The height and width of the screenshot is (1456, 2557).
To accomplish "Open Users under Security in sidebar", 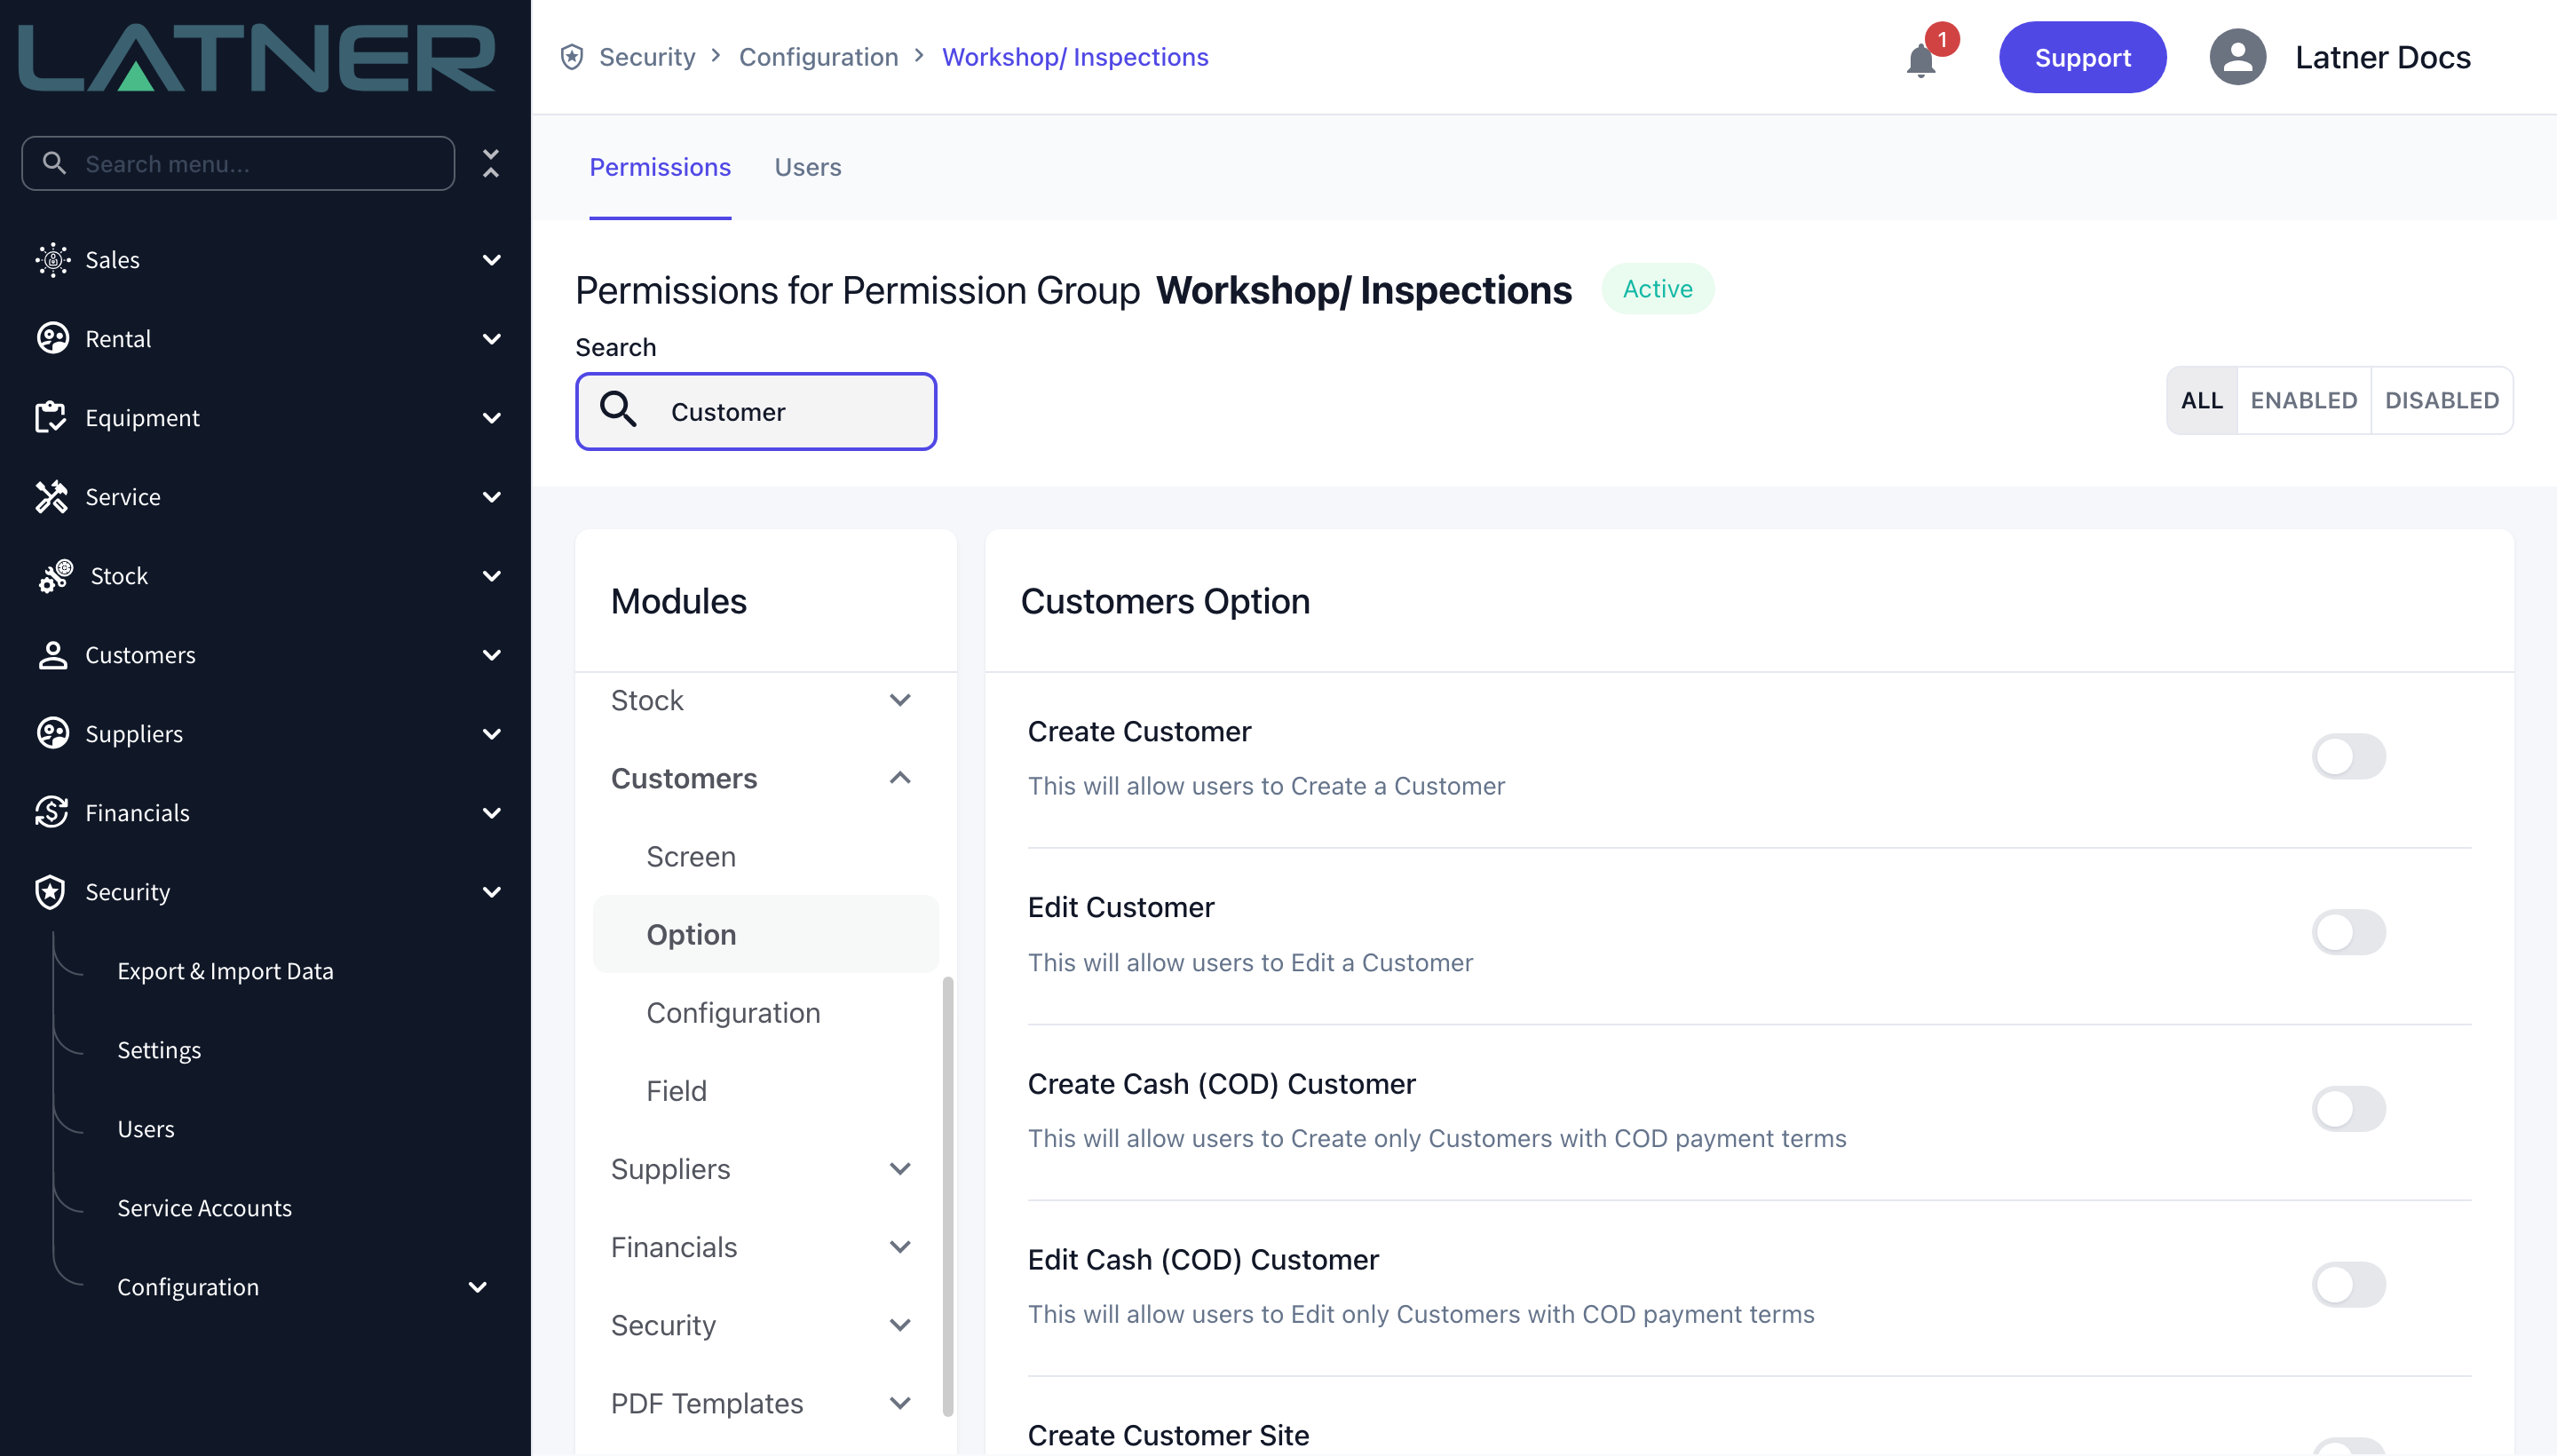I will coord(146,1129).
